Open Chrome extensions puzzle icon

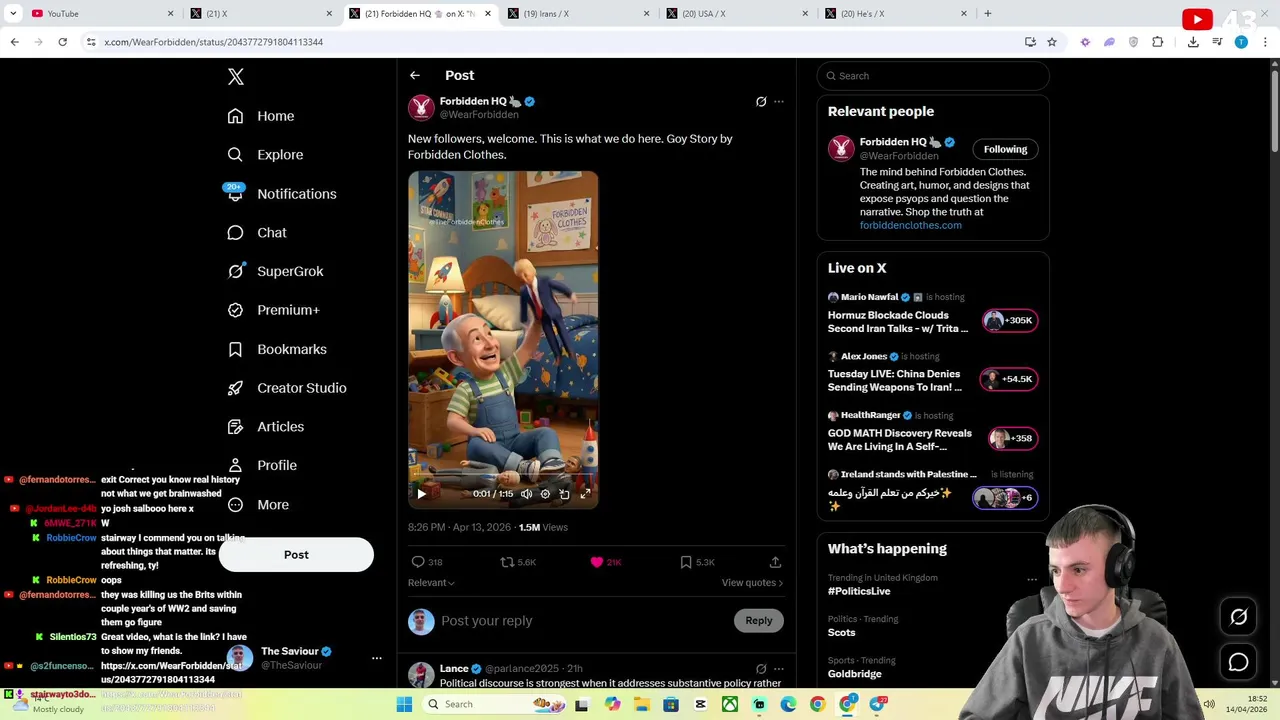(1158, 42)
